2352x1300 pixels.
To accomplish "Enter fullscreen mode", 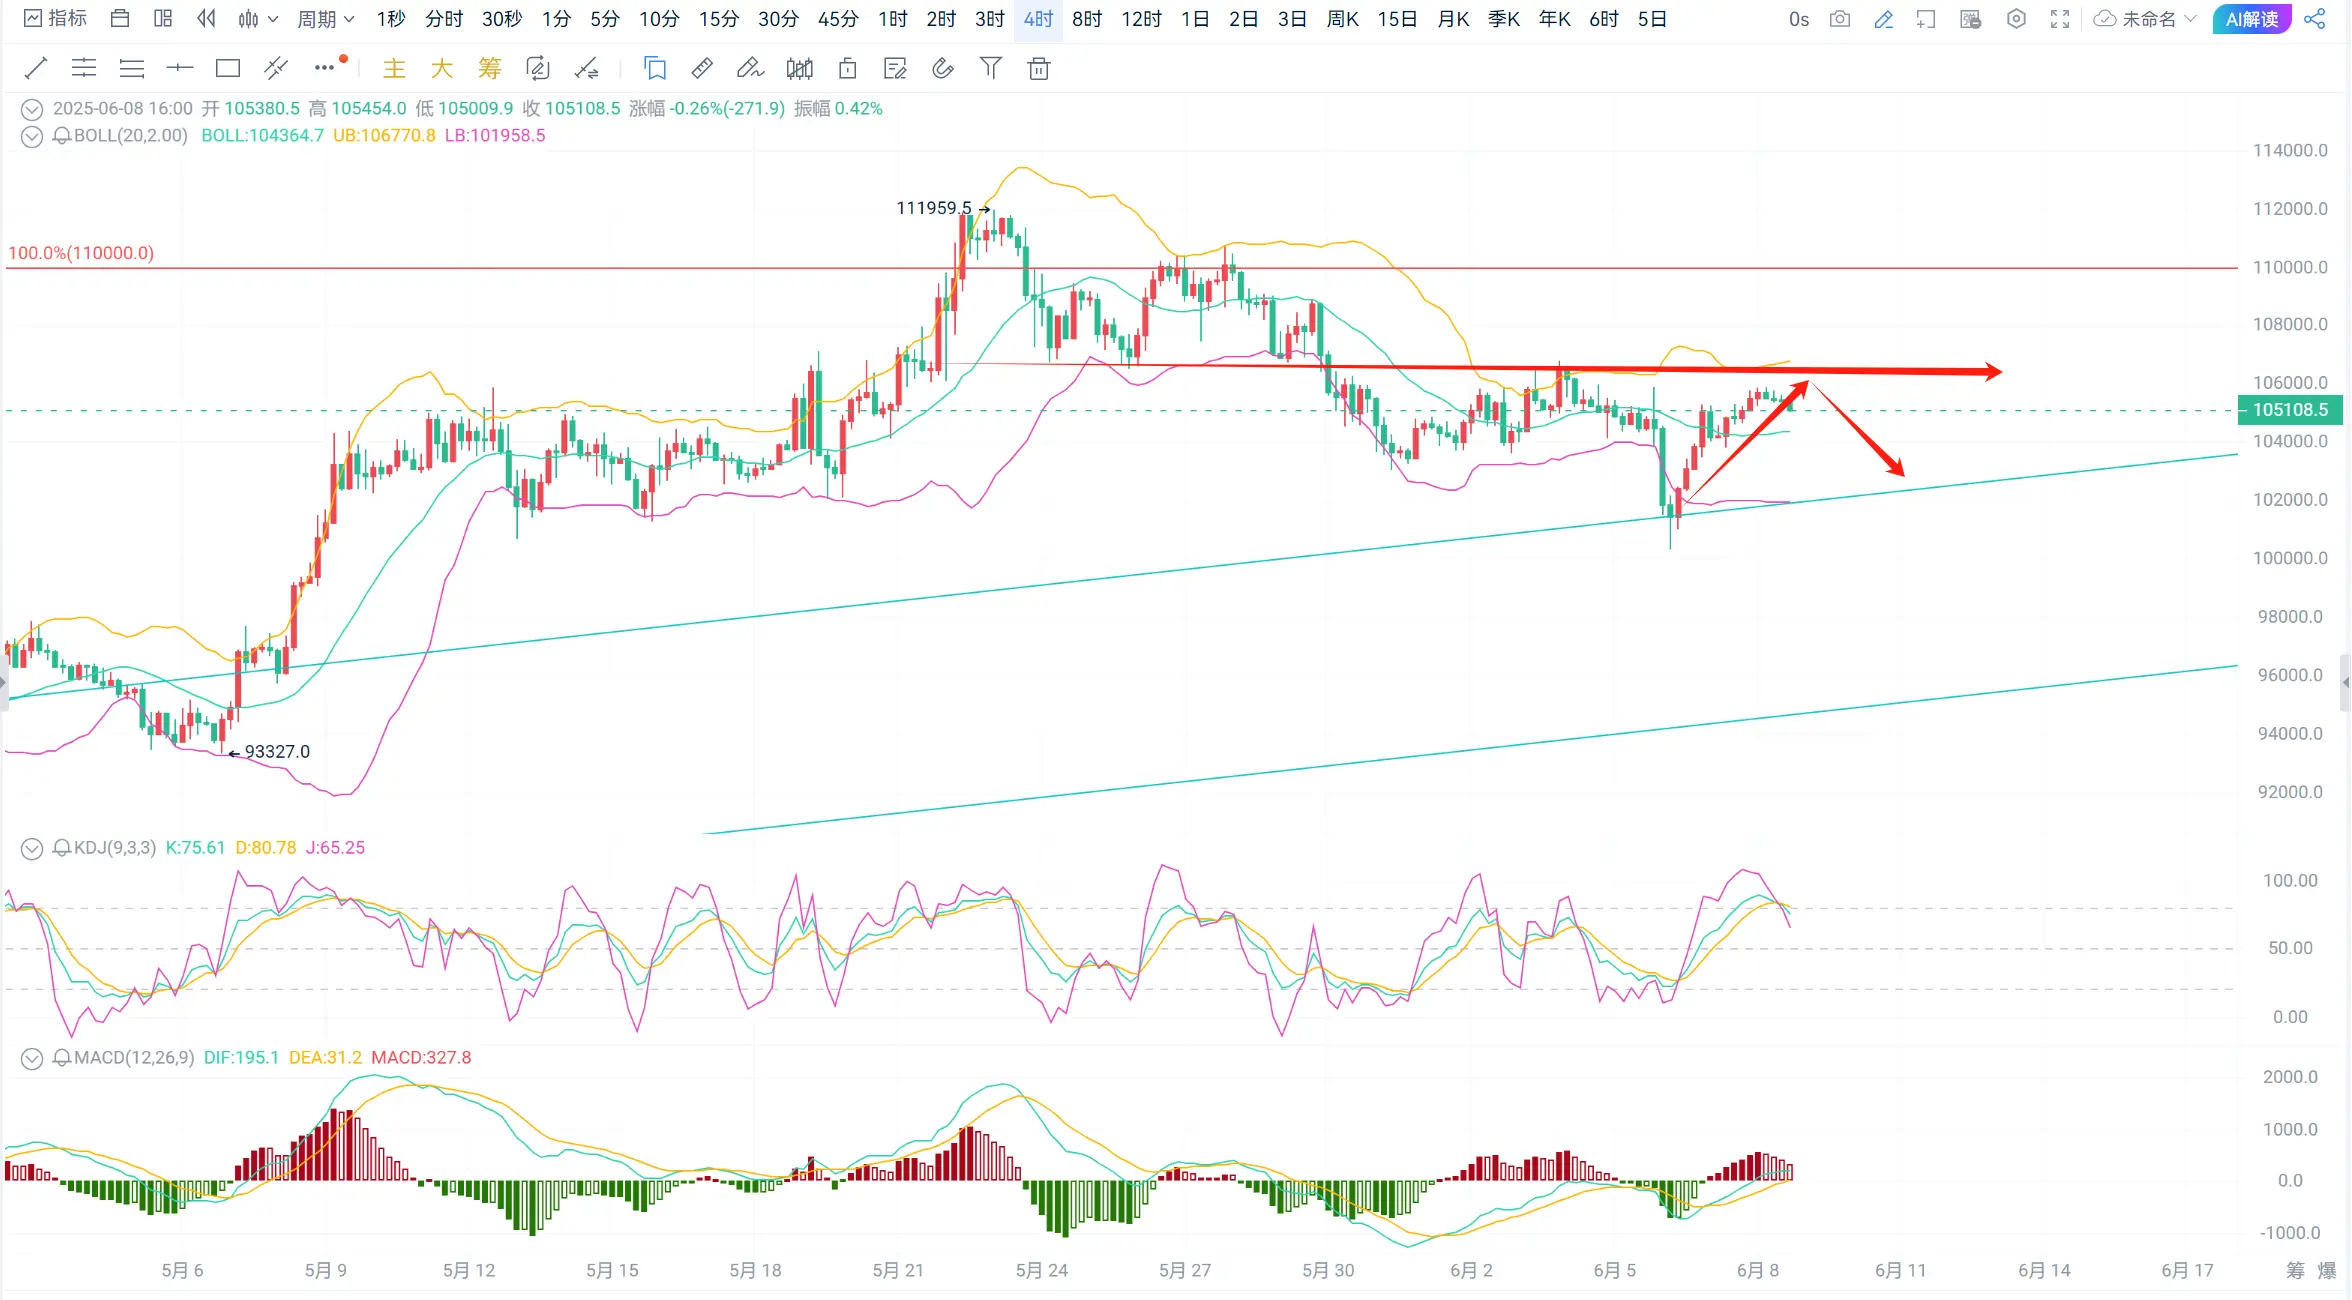I will (x=2059, y=19).
